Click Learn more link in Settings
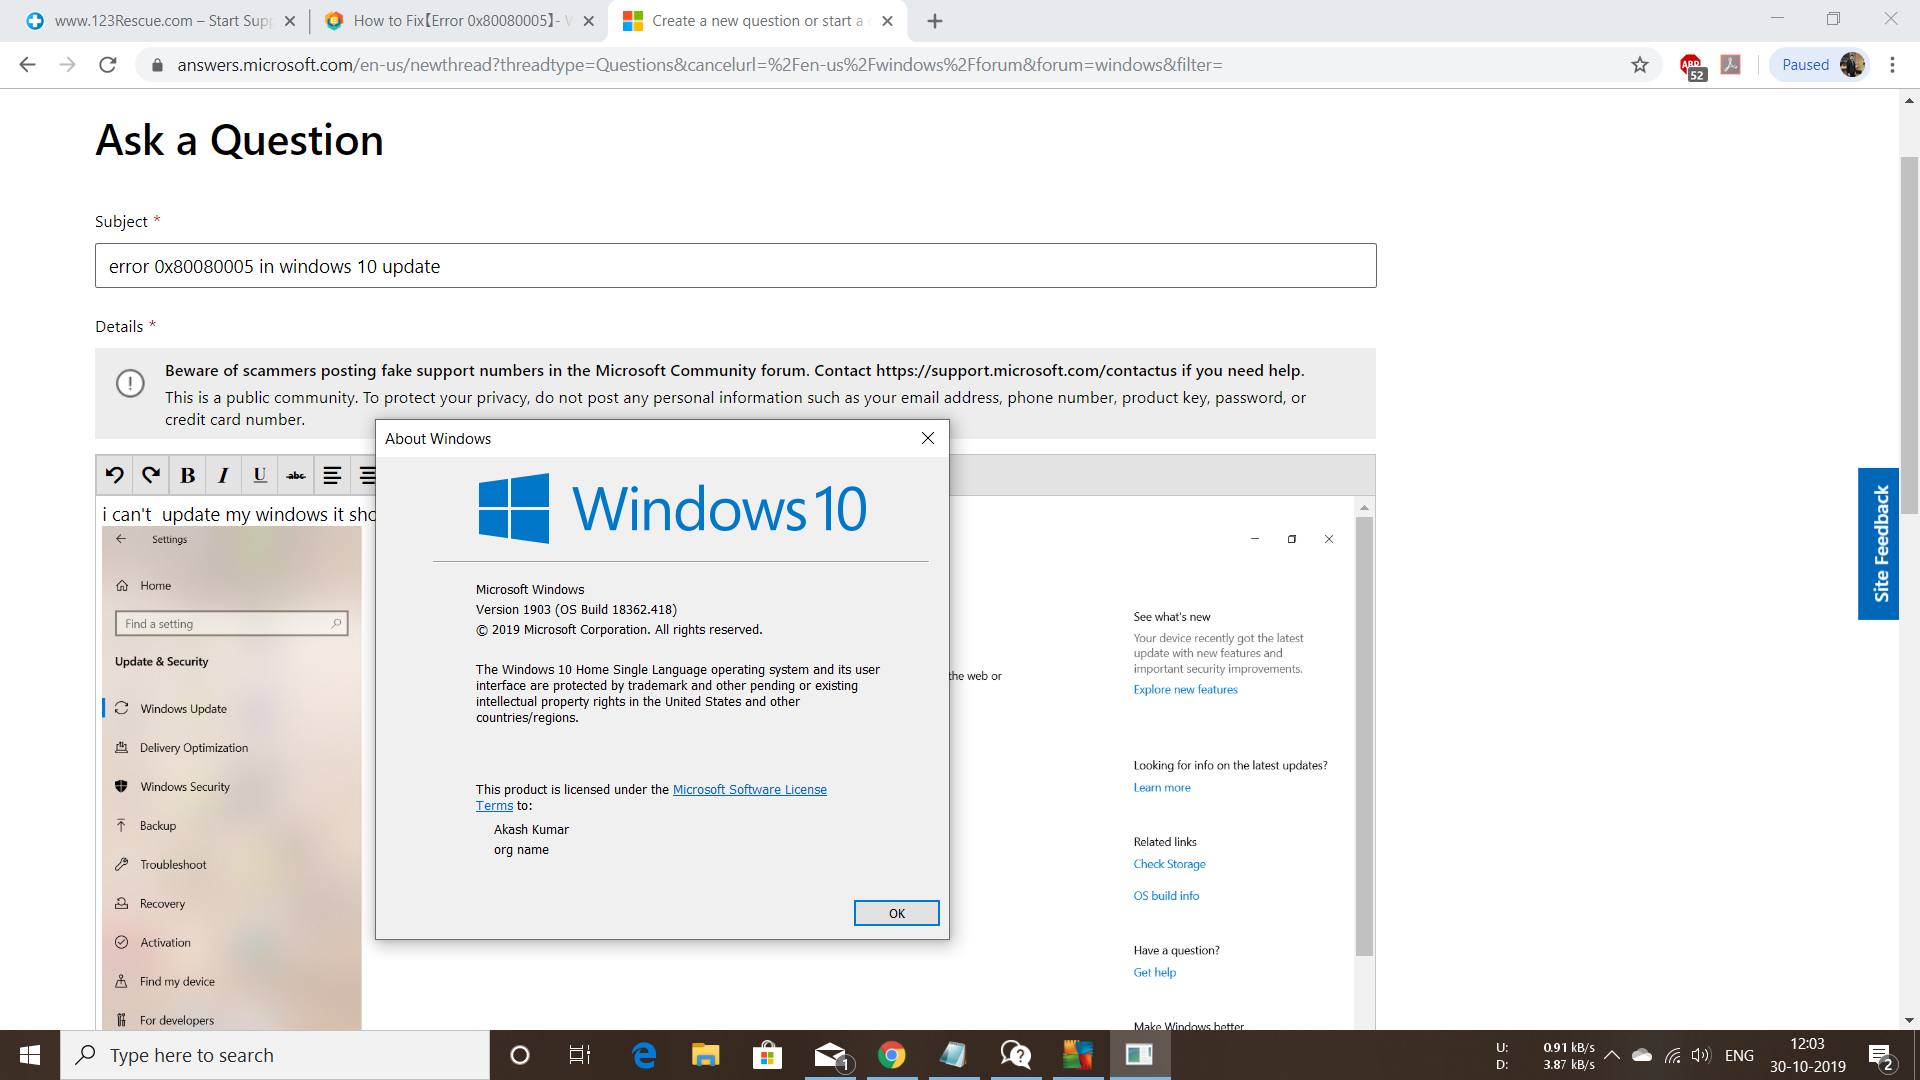The height and width of the screenshot is (1080, 1920). (1162, 787)
